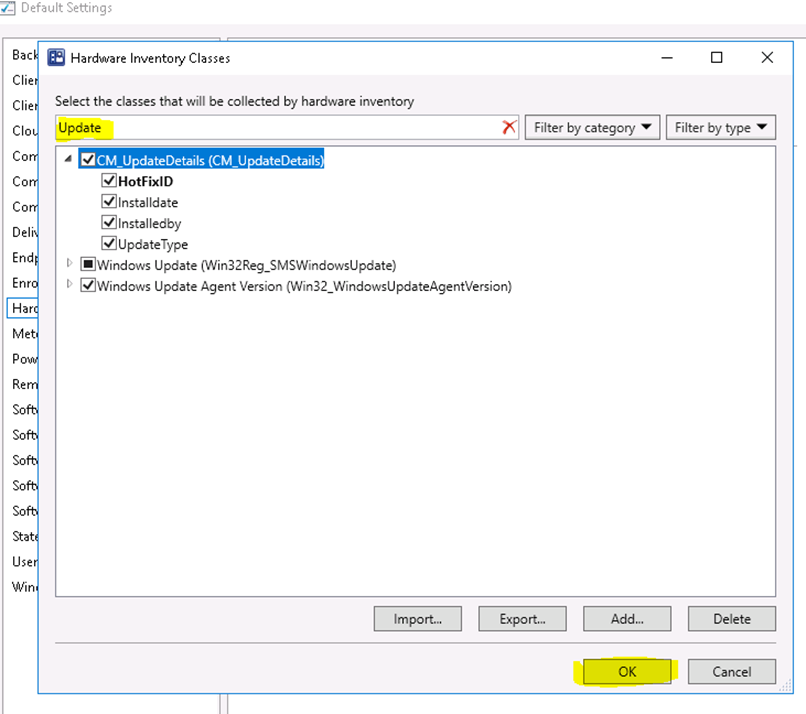Toggle the Installedby checkbox
This screenshot has height=714, width=806.
[109, 223]
